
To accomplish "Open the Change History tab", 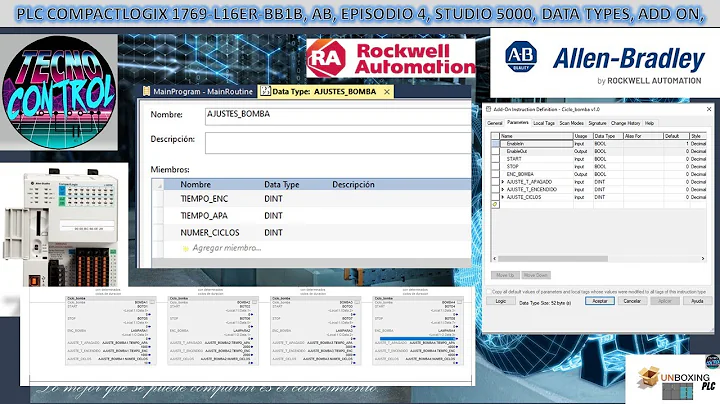I will 625,123.
